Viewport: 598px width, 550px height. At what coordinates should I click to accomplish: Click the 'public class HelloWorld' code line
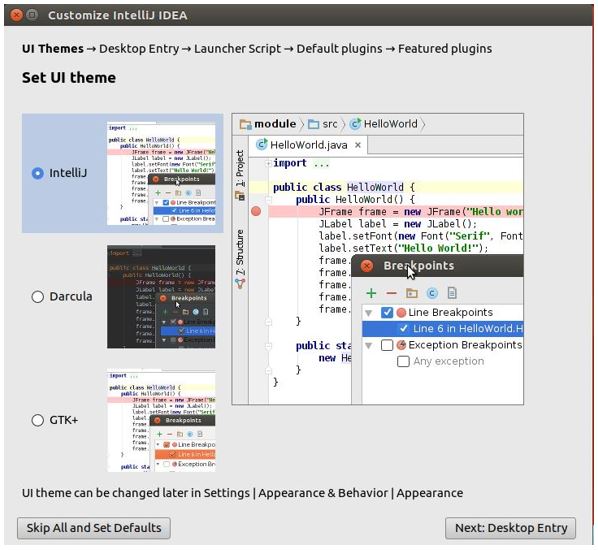(343, 187)
